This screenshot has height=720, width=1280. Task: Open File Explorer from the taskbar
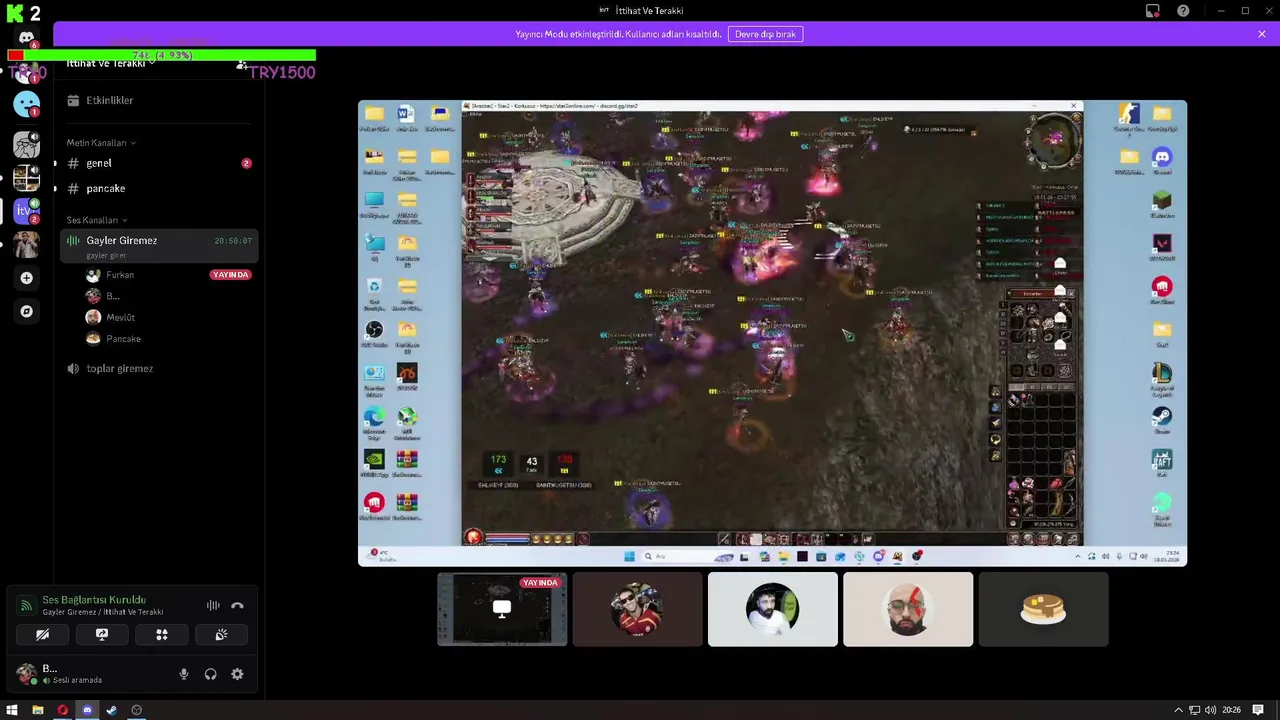[x=37, y=710]
